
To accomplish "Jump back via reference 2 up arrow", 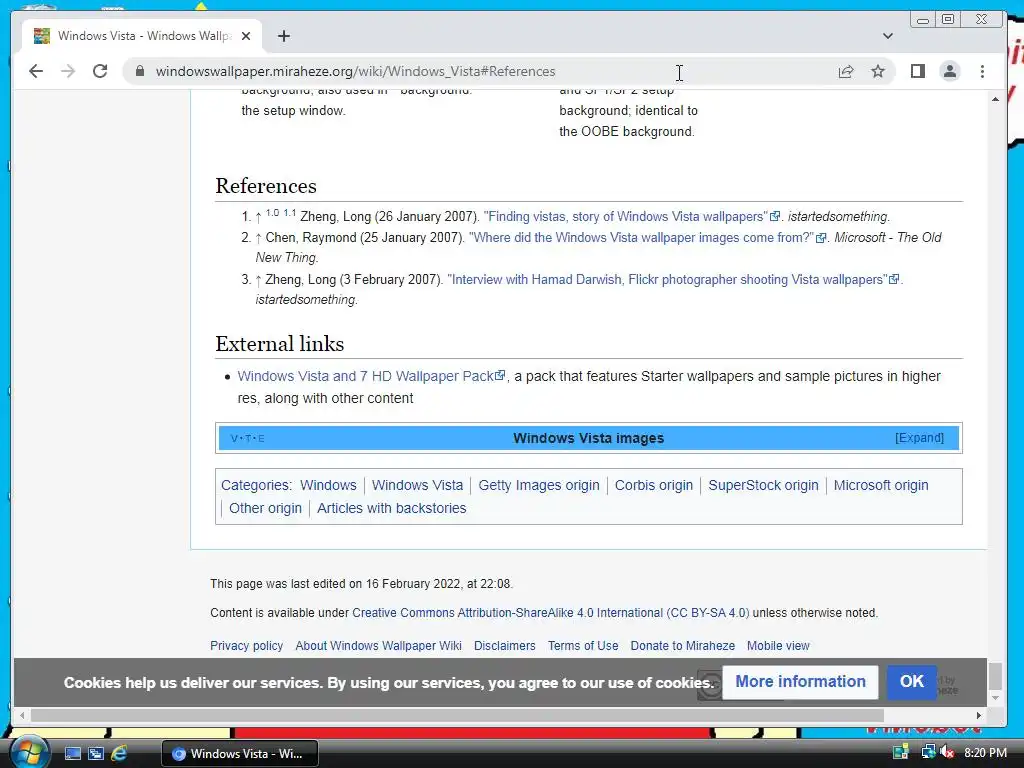I will pyautogui.click(x=259, y=238).
